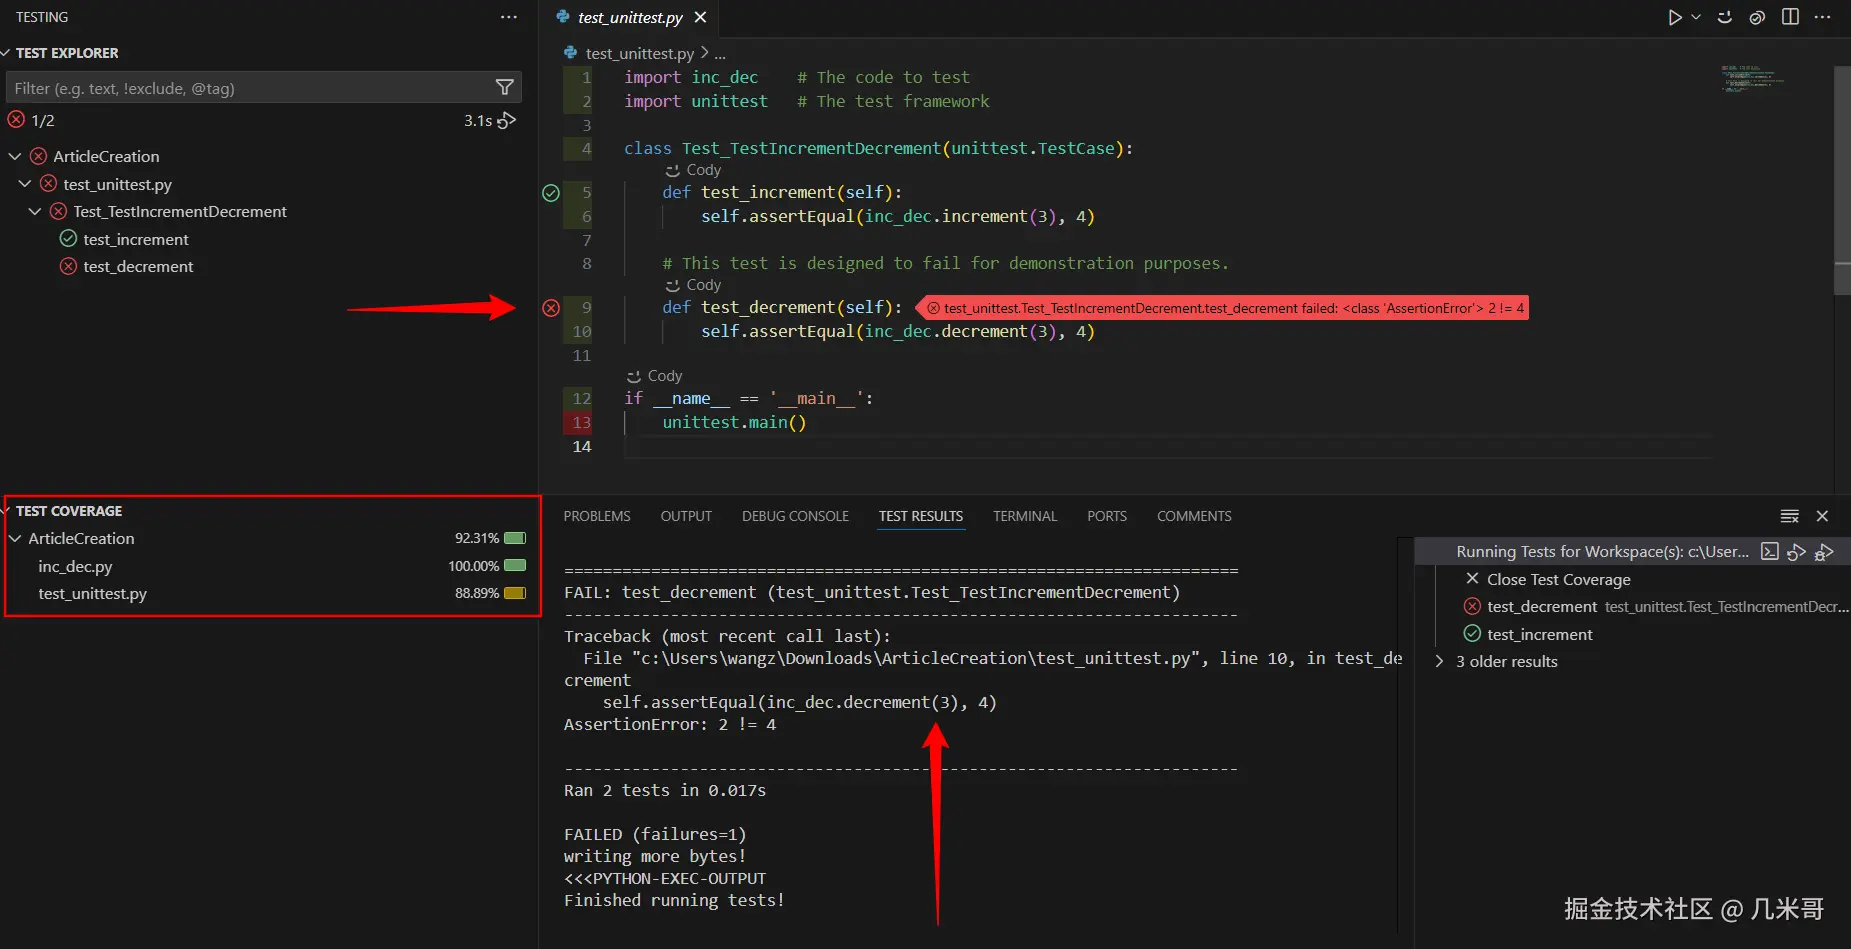Image resolution: width=1851 pixels, height=949 pixels.
Task: Select the test_unittest.py editor tab
Action: (630, 17)
